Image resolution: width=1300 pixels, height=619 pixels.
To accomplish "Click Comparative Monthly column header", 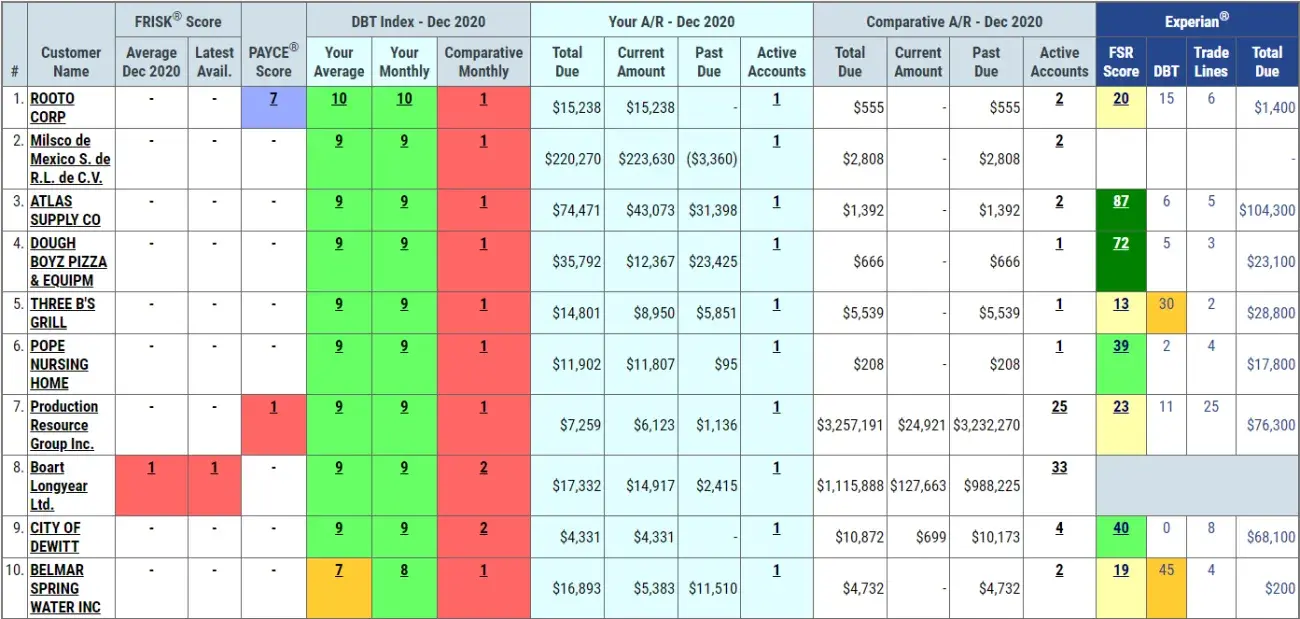I will [484, 61].
